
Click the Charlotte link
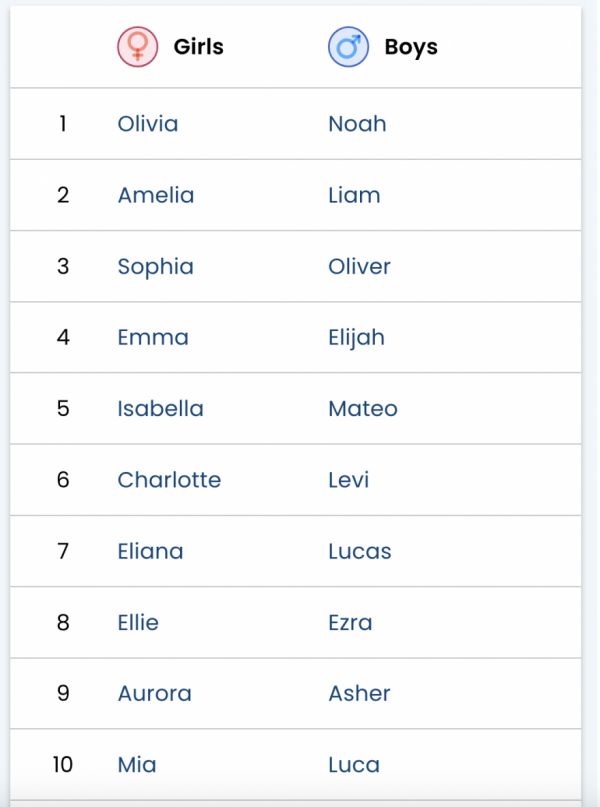(169, 479)
